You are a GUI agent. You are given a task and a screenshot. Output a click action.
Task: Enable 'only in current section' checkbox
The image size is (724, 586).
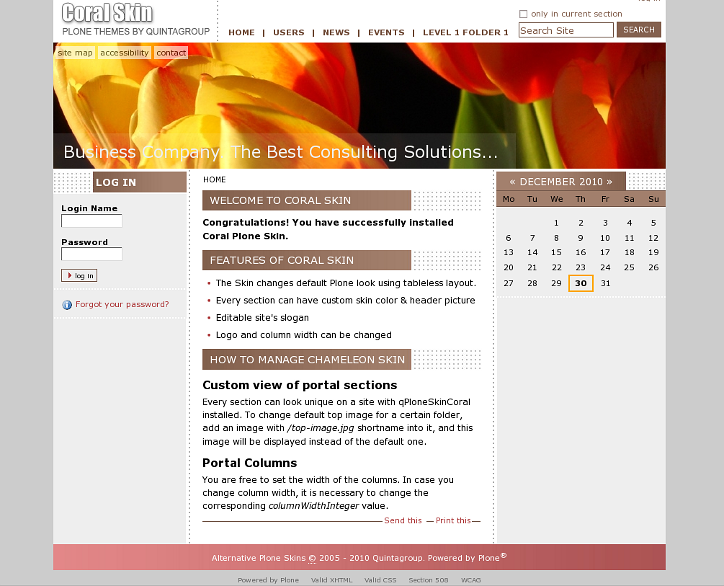tap(523, 14)
